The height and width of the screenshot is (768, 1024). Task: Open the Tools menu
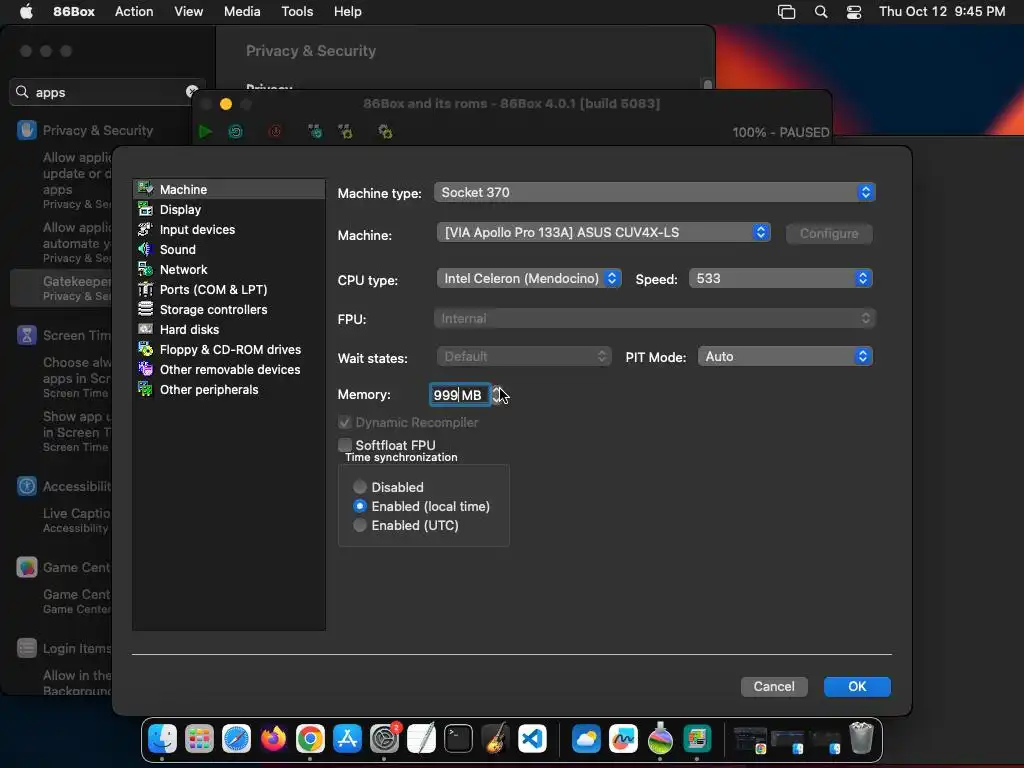coord(297,11)
